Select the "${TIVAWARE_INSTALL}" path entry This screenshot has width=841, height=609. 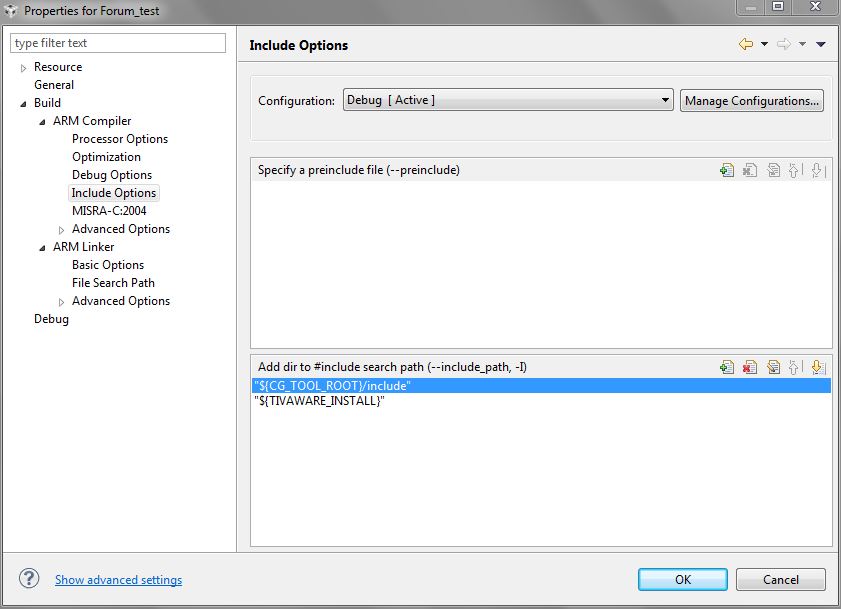coord(541,401)
